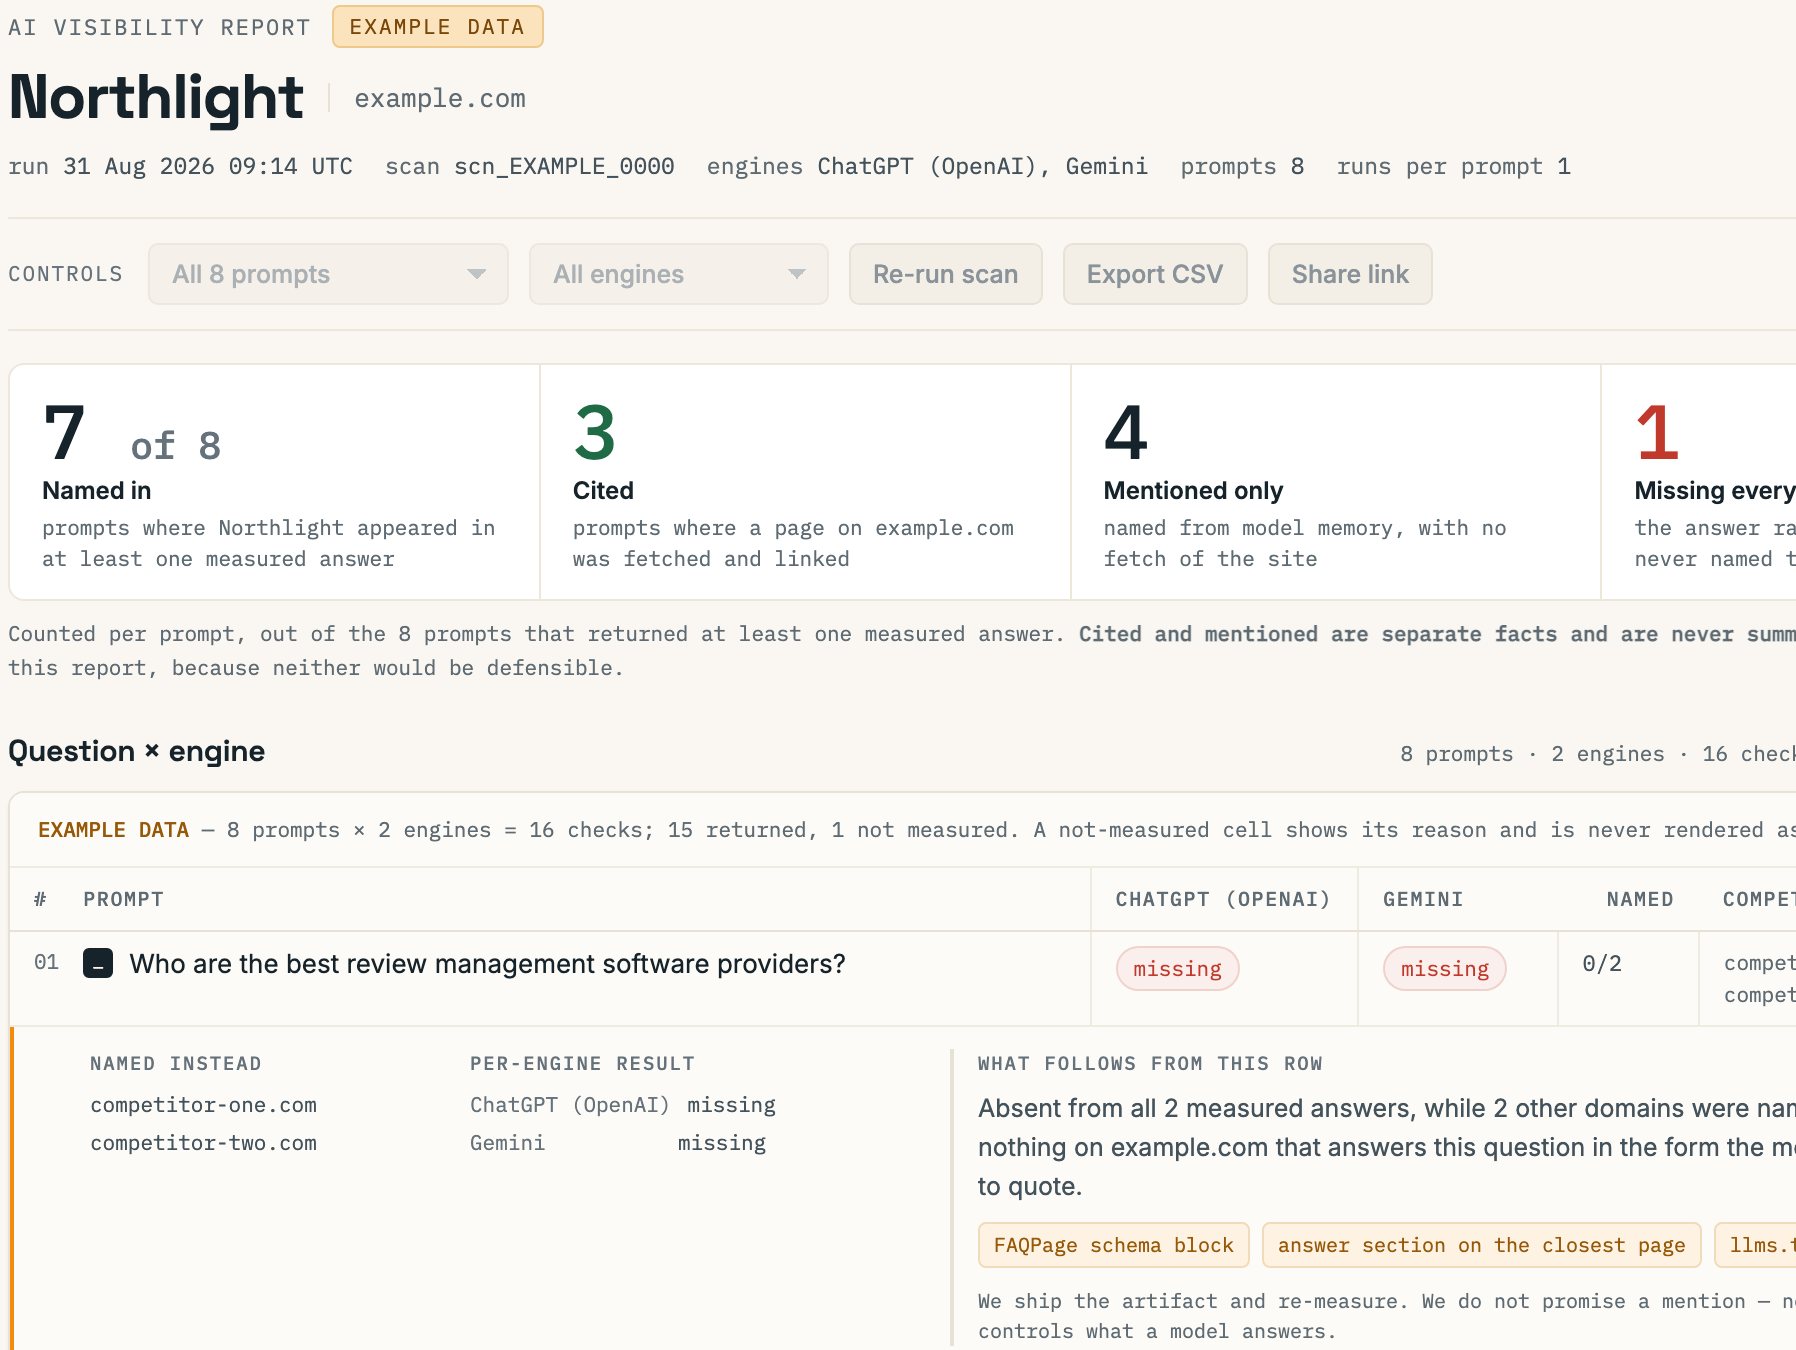Image resolution: width=1796 pixels, height=1350 pixels.
Task: Click the answer section on the closest page tag
Action: [x=1482, y=1245]
